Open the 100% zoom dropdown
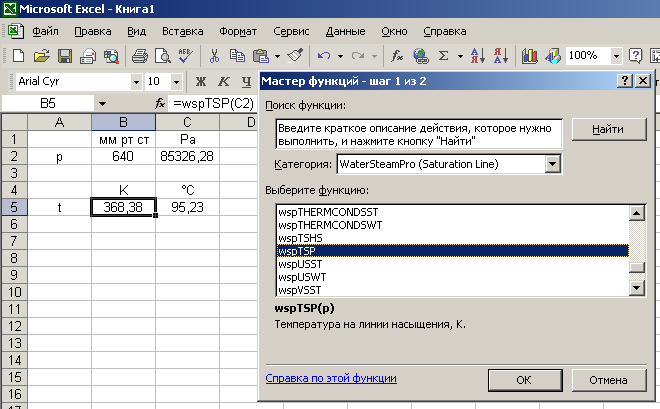The height and width of the screenshot is (409, 660). [x=616, y=56]
